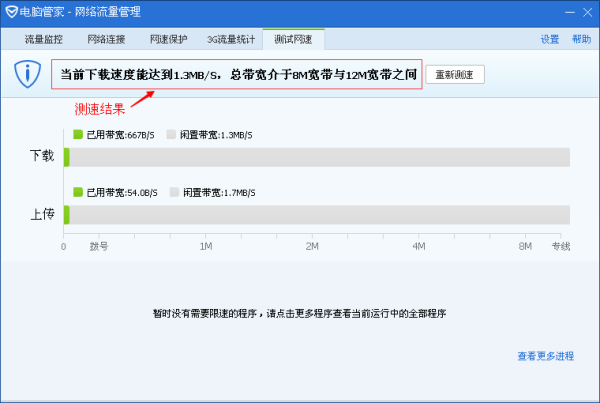Click the 拨号 axis label
Viewport: 600px width, 403px height.
click(99, 246)
